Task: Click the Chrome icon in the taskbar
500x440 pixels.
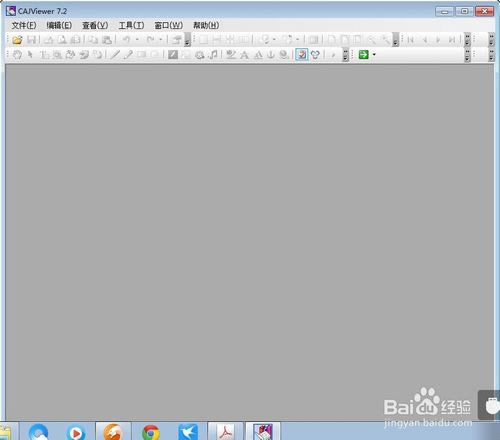Action: pos(151,433)
